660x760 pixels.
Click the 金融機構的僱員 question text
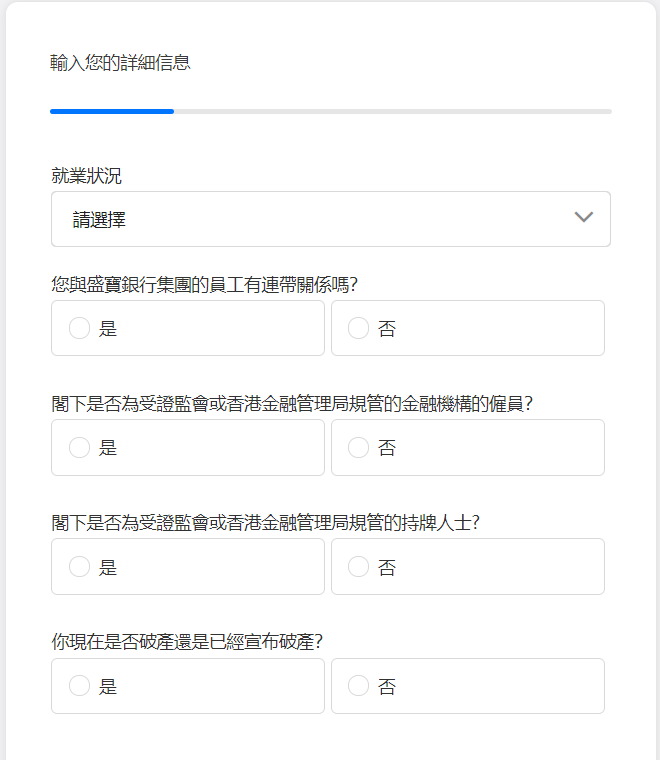pyautogui.click(x=292, y=404)
